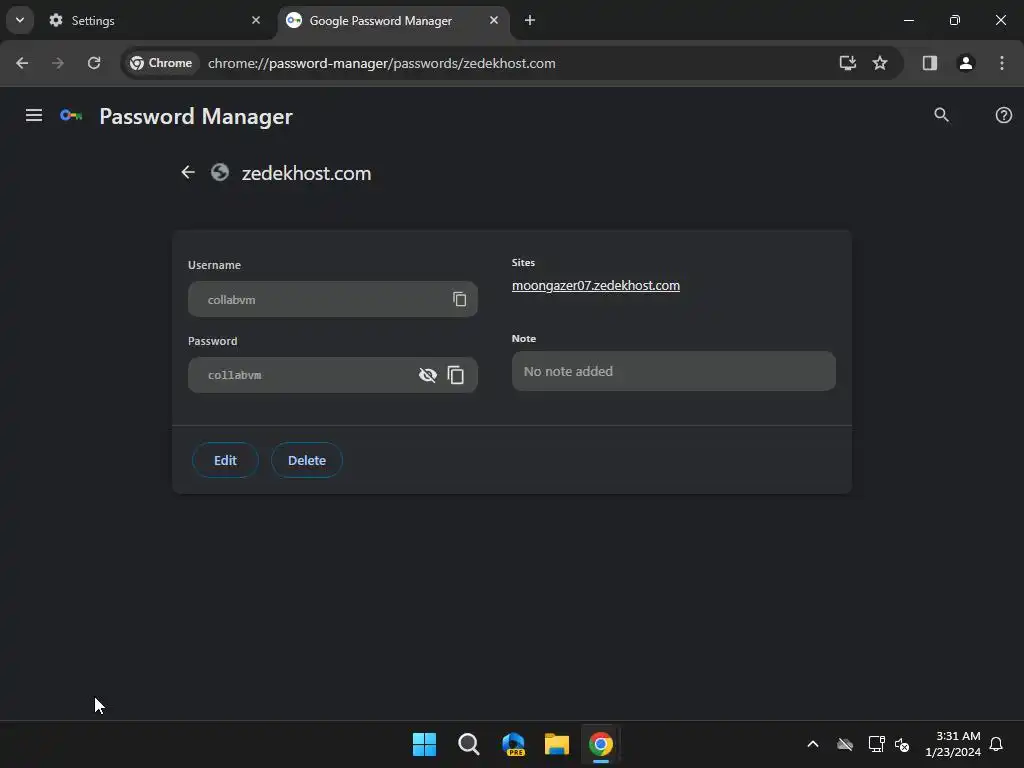1024x768 pixels.
Task: Click the muted volume tray icon
Action: click(902, 744)
